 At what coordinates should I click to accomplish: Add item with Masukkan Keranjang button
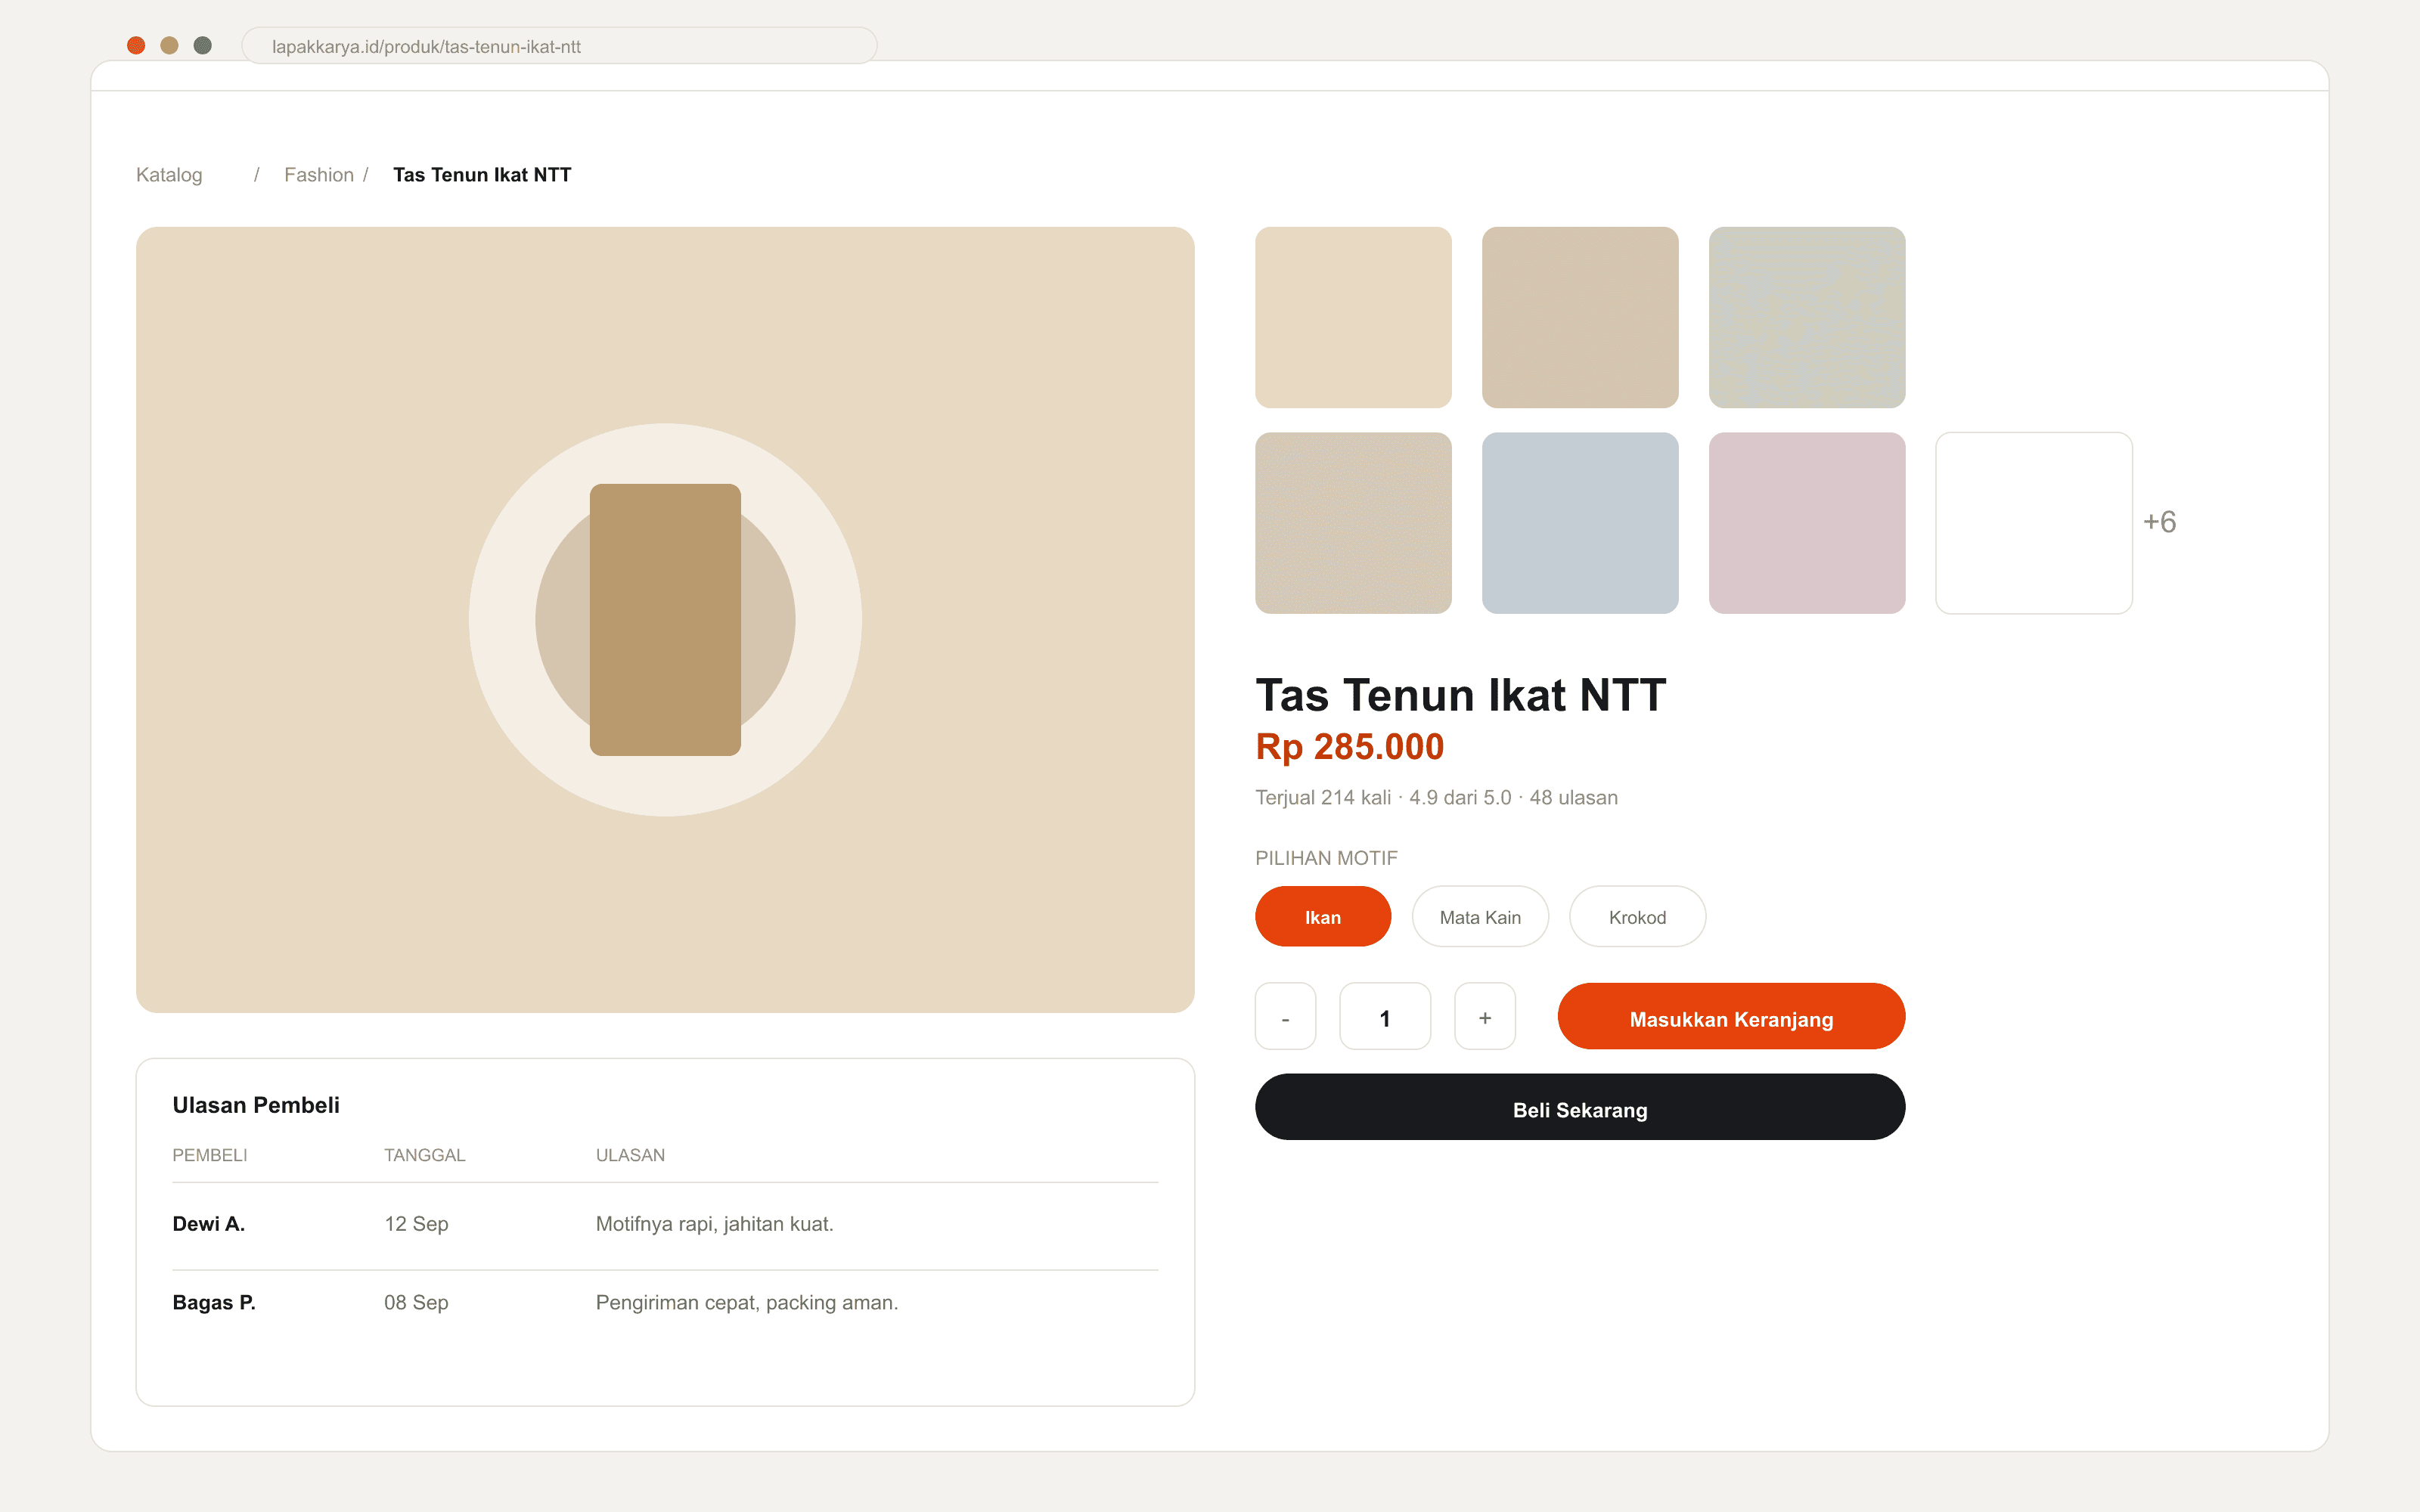(x=1731, y=1016)
